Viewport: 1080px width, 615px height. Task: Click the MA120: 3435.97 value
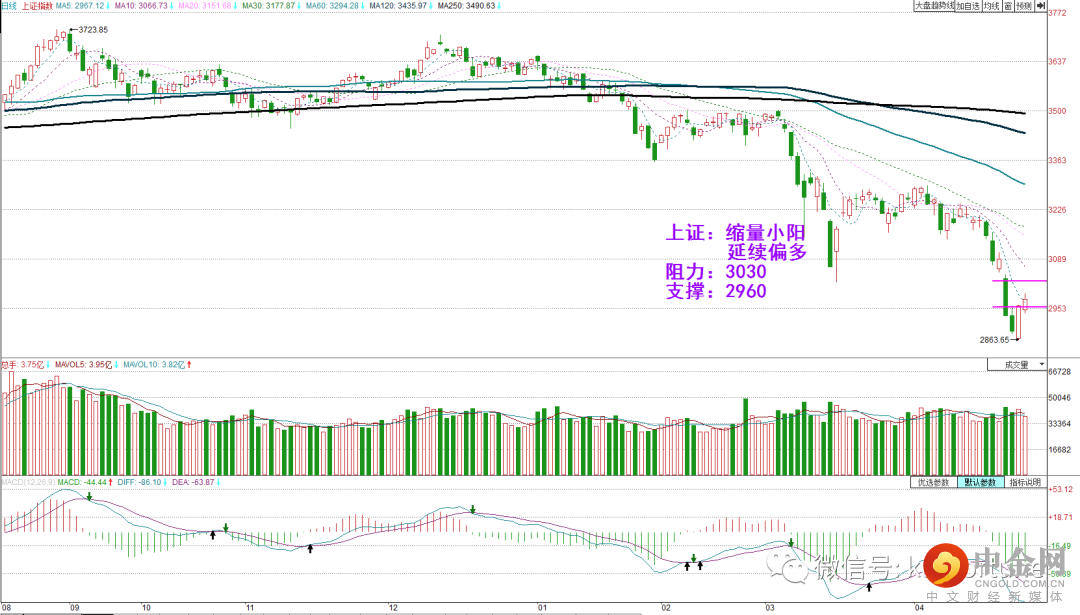pos(398,6)
